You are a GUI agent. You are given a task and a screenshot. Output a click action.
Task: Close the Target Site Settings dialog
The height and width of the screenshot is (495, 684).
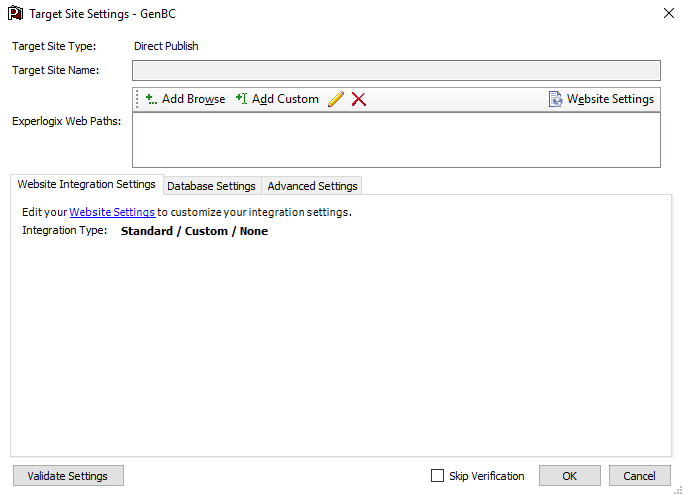coord(669,13)
